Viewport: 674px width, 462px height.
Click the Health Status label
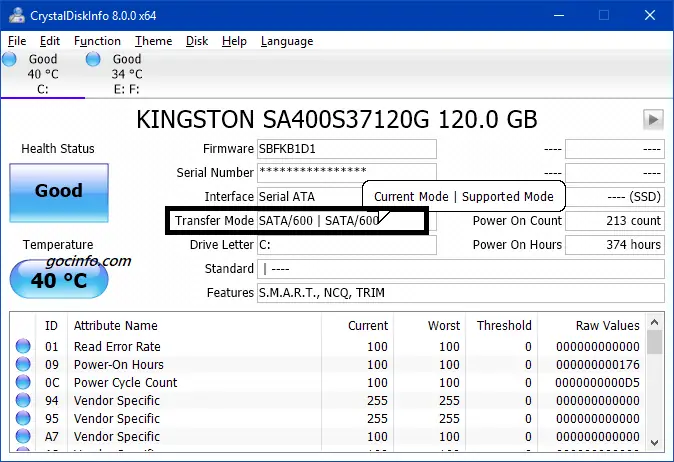click(58, 149)
